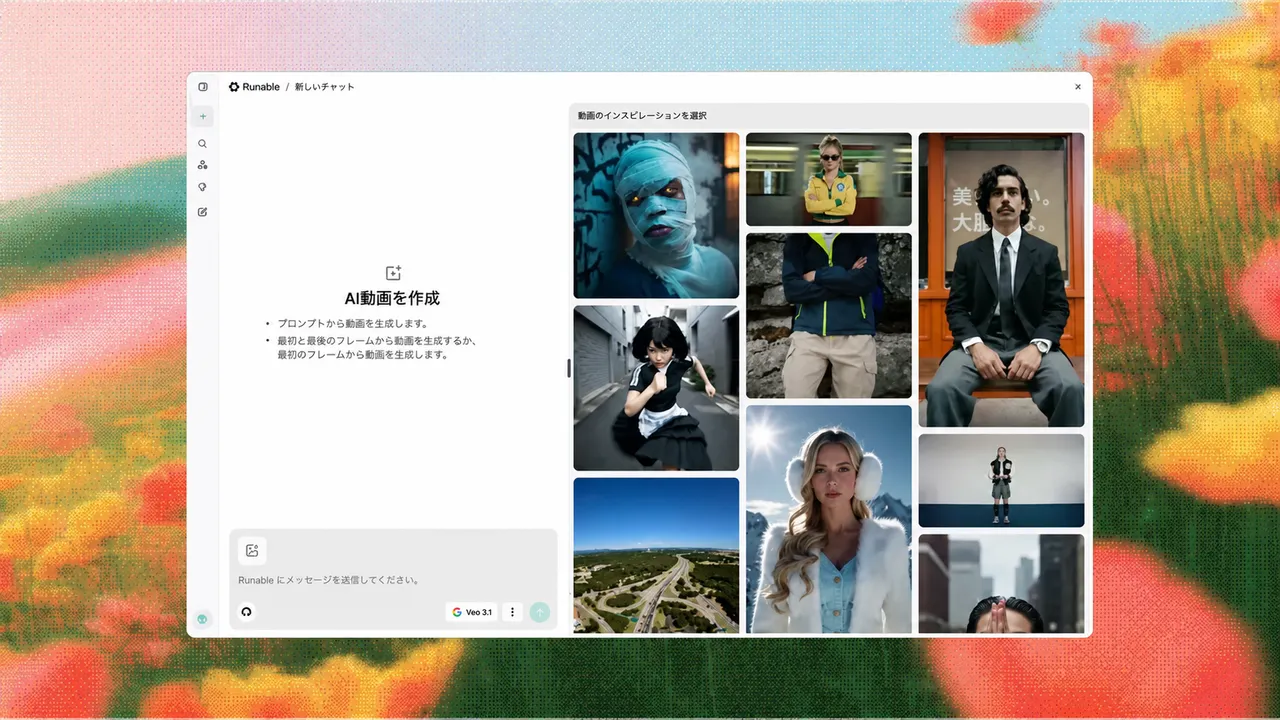Open the three-dot more options menu
The image size is (1280, 720).
coord(513,612)
